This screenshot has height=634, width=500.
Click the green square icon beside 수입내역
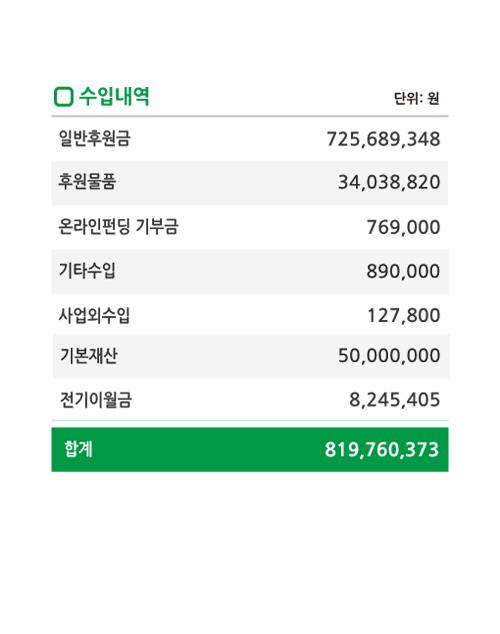64,97
